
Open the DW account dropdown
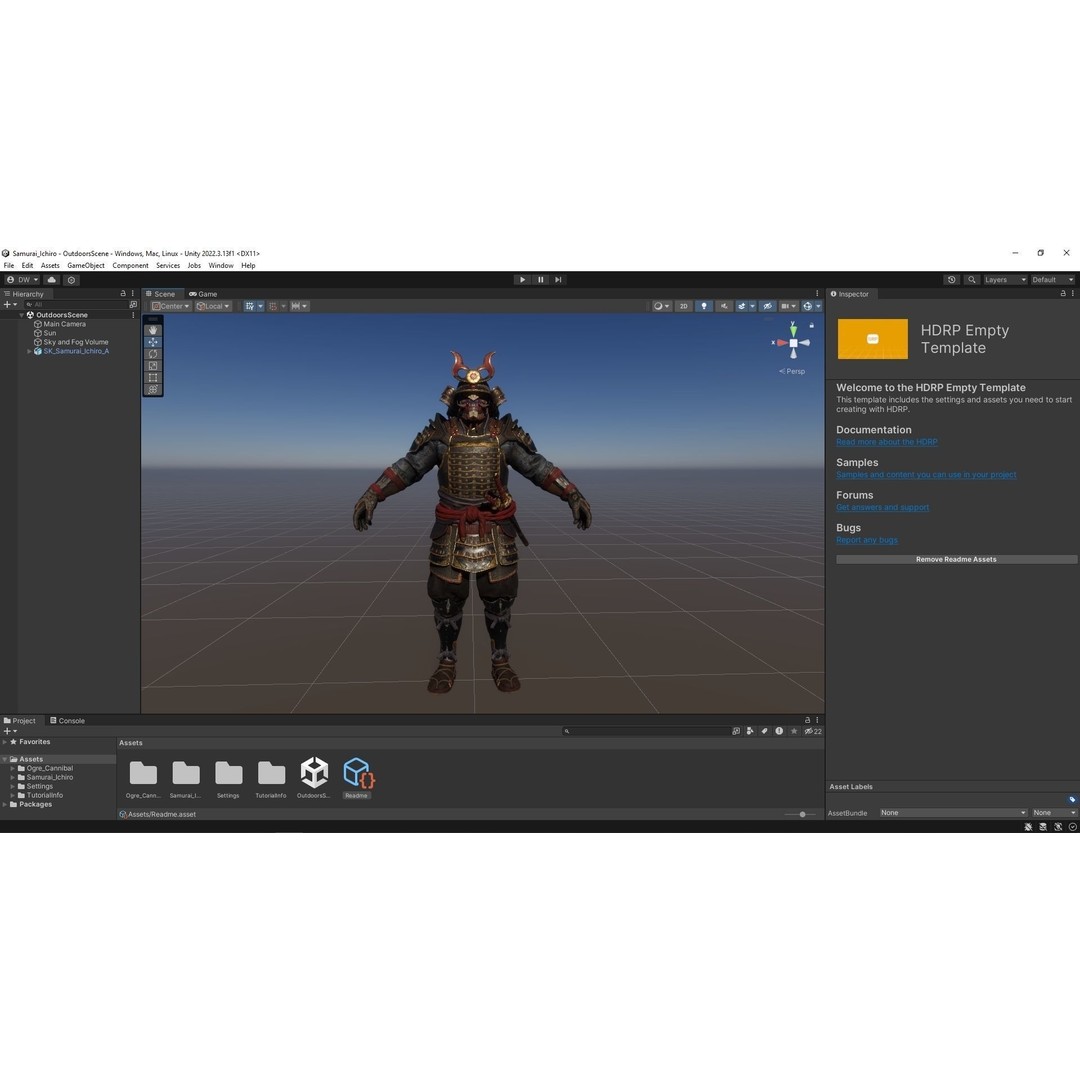23,280
